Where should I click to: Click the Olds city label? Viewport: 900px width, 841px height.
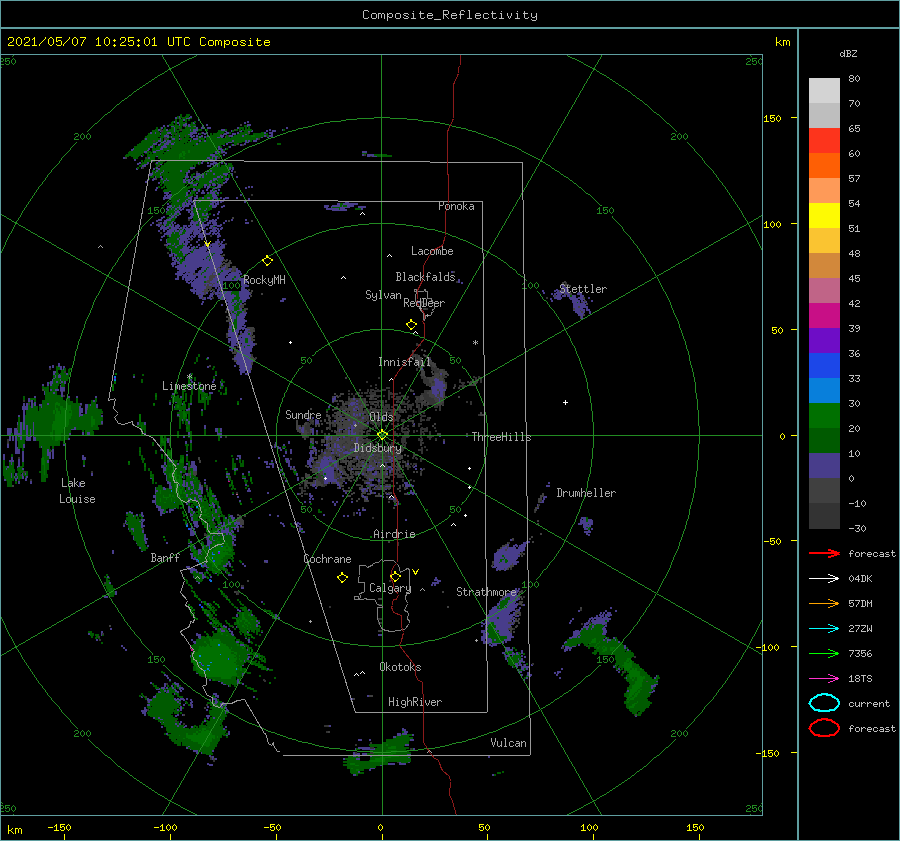tap(381, 417)
